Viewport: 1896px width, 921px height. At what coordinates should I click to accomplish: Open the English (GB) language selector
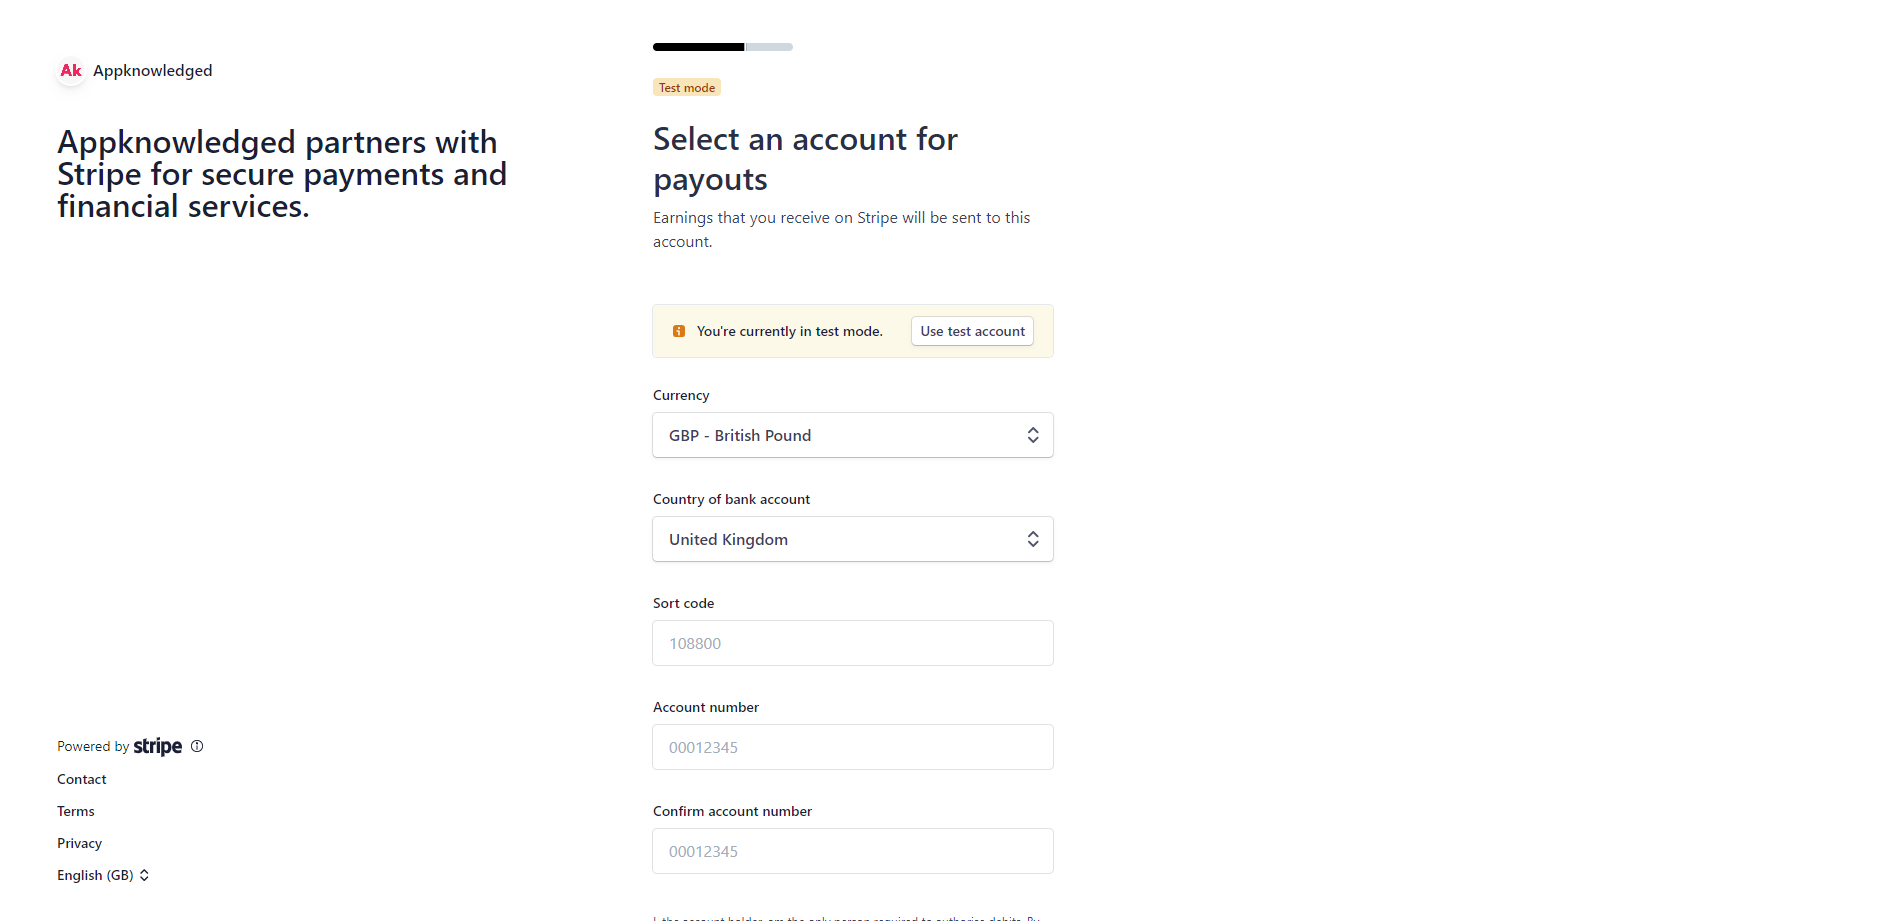tap(103, 875)
